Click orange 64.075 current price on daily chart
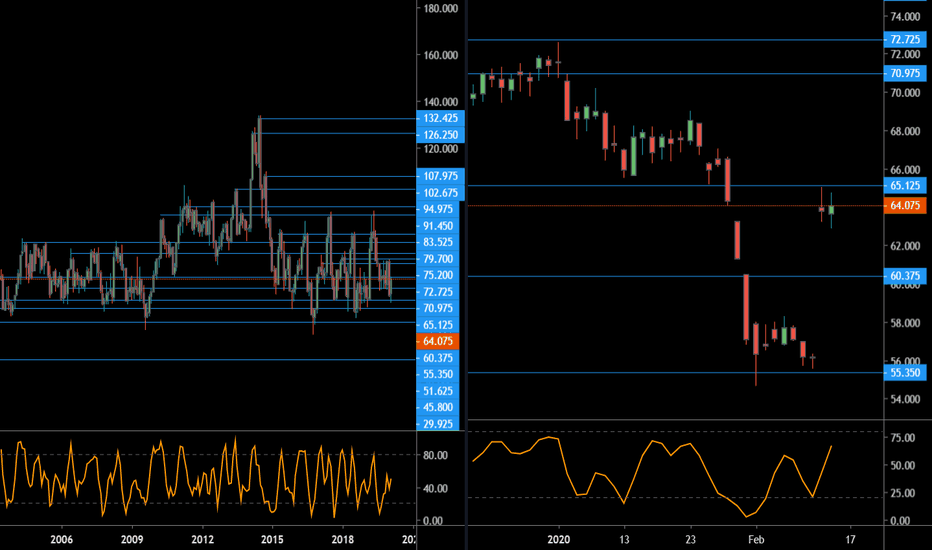 click(x=905, y=206)
